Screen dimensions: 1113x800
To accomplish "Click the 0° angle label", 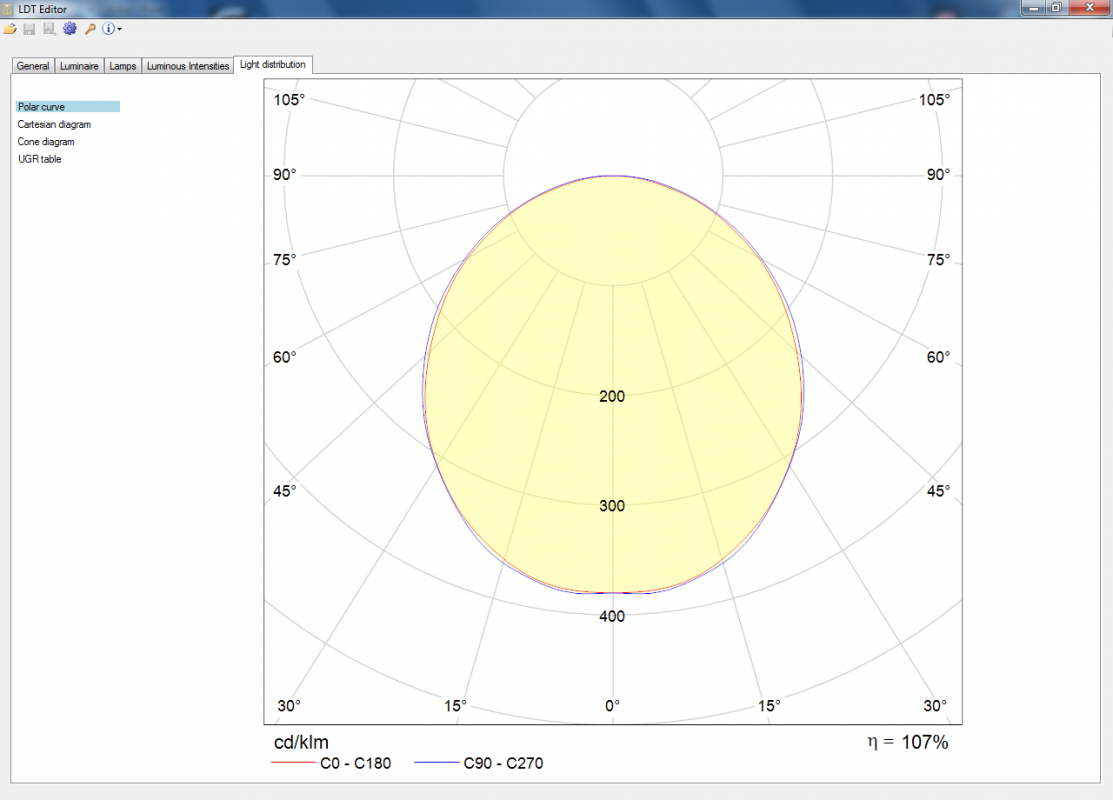I will 613,706.
